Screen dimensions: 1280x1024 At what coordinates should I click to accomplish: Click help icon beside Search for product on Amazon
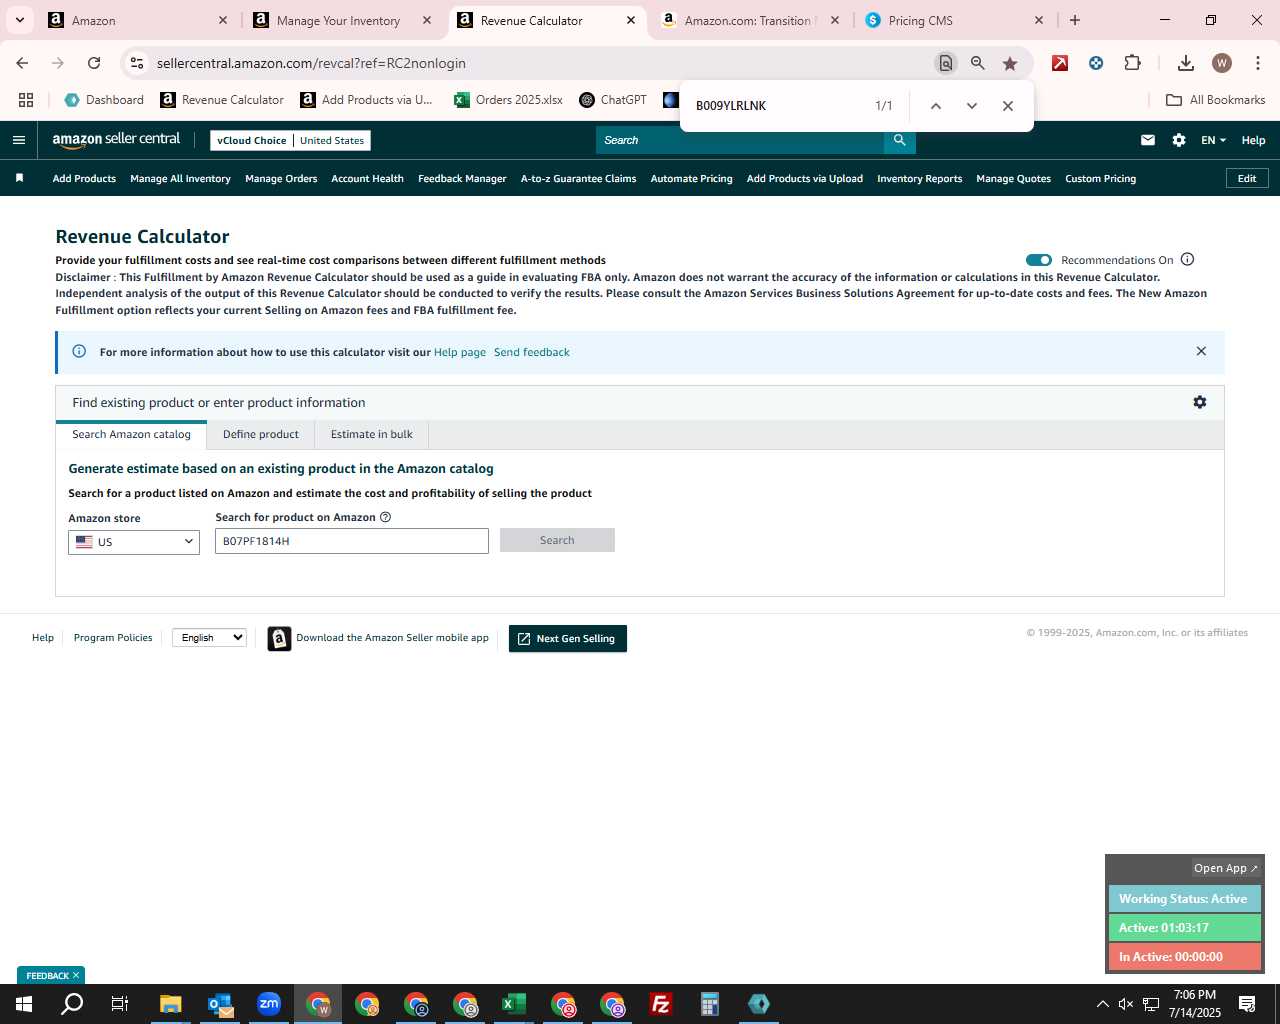click(385, 517)
